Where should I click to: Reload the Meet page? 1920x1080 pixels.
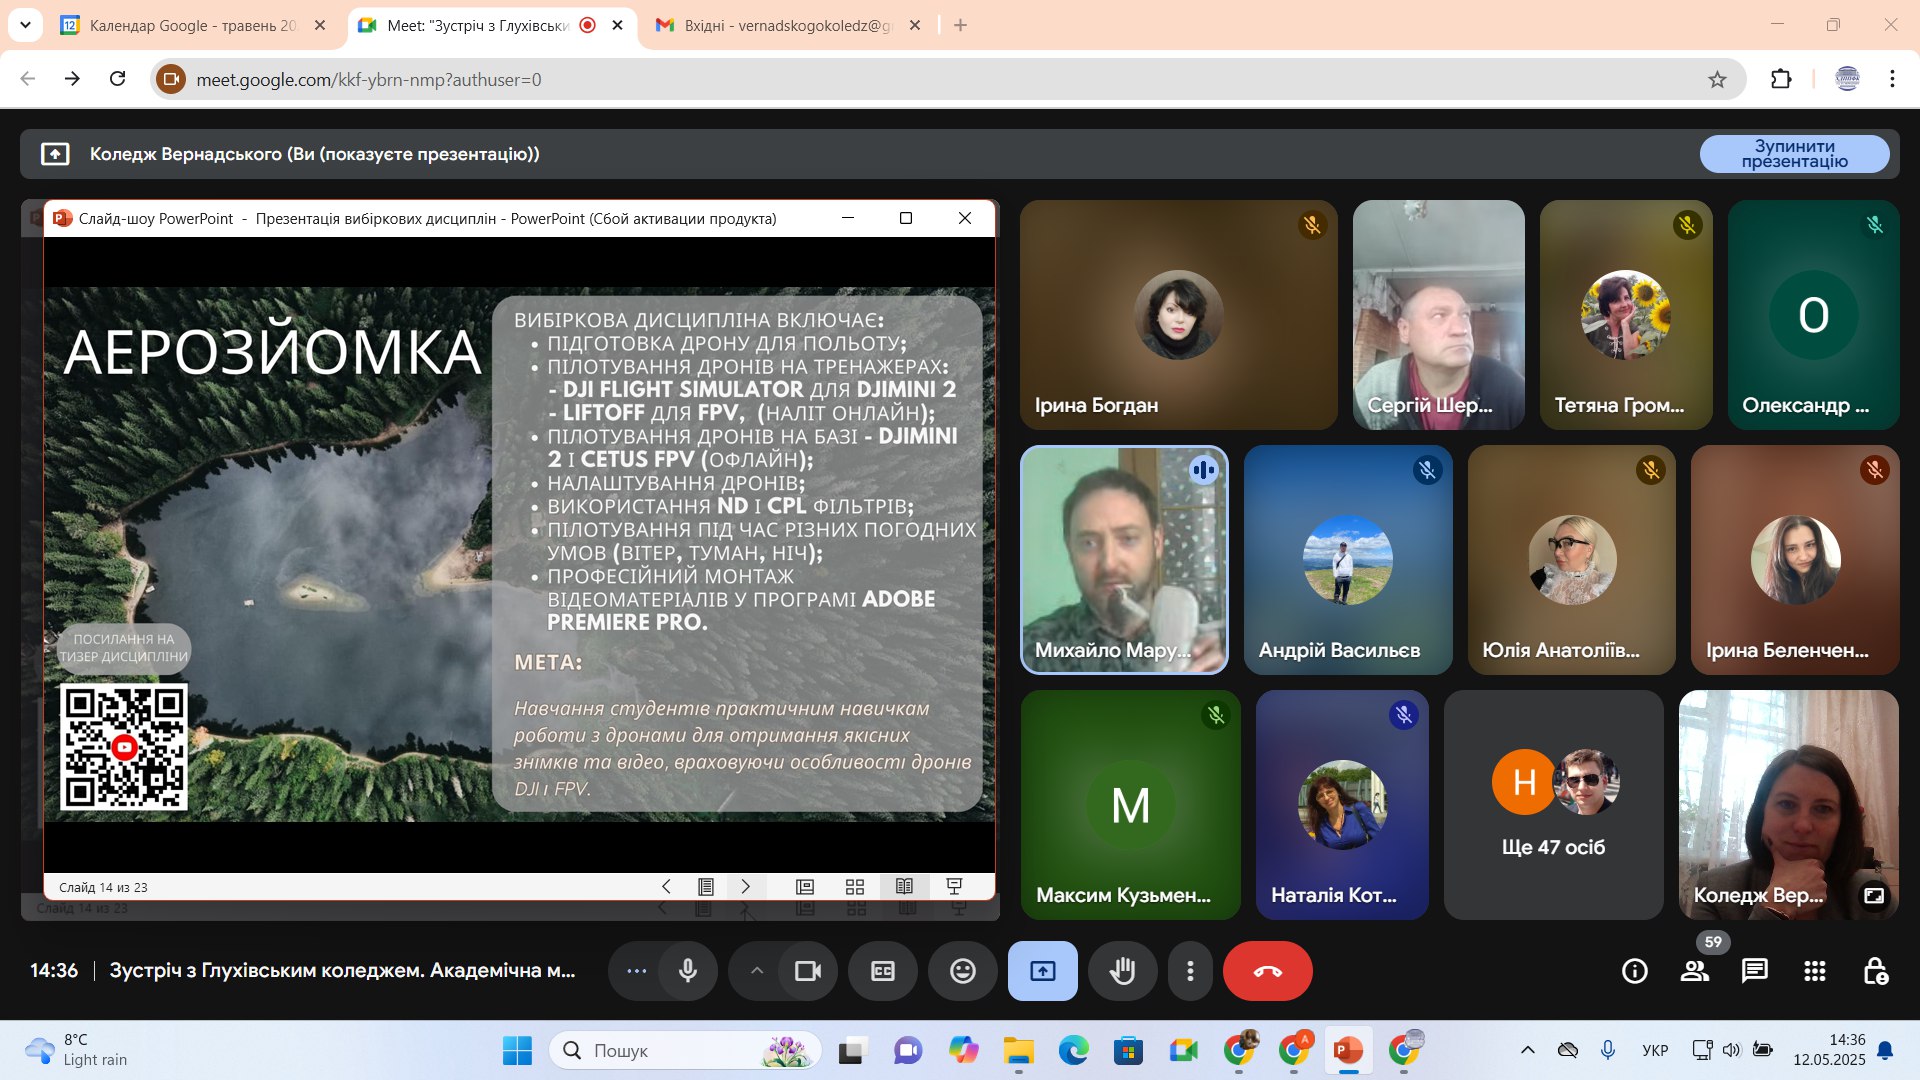[118, 79]
